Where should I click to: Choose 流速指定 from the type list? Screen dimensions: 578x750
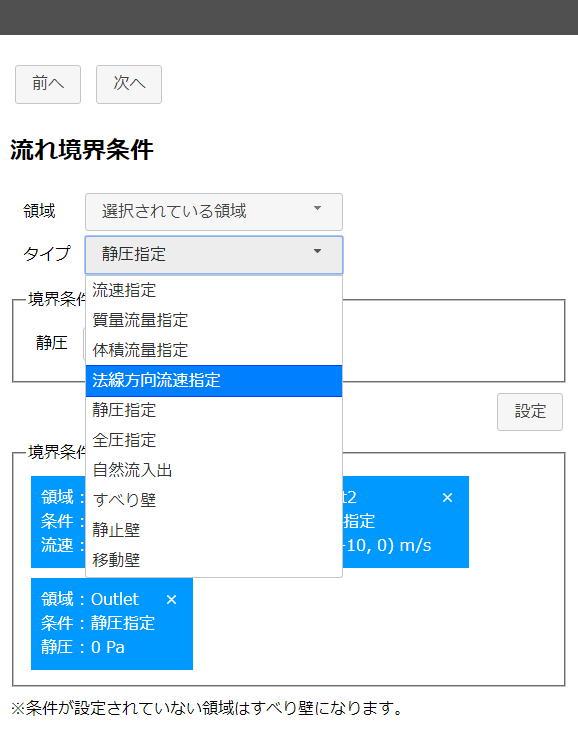point(214,290)
